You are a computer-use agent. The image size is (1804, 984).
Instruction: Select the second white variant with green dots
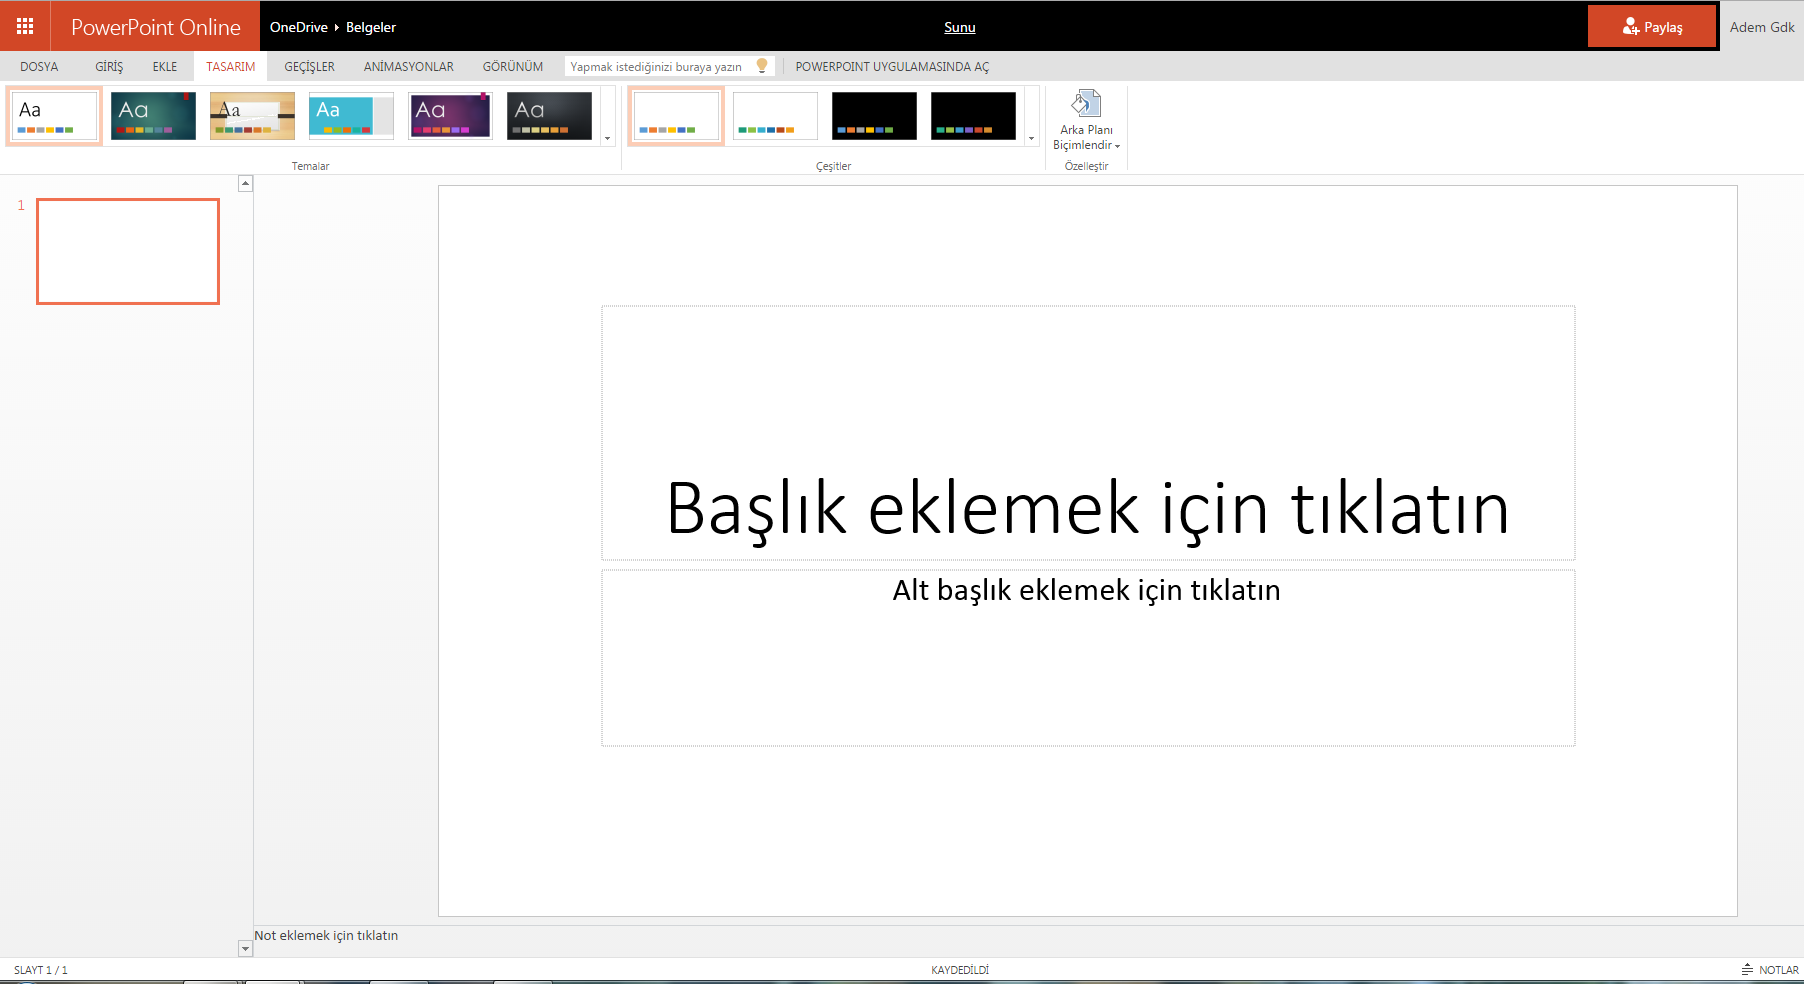775,116
